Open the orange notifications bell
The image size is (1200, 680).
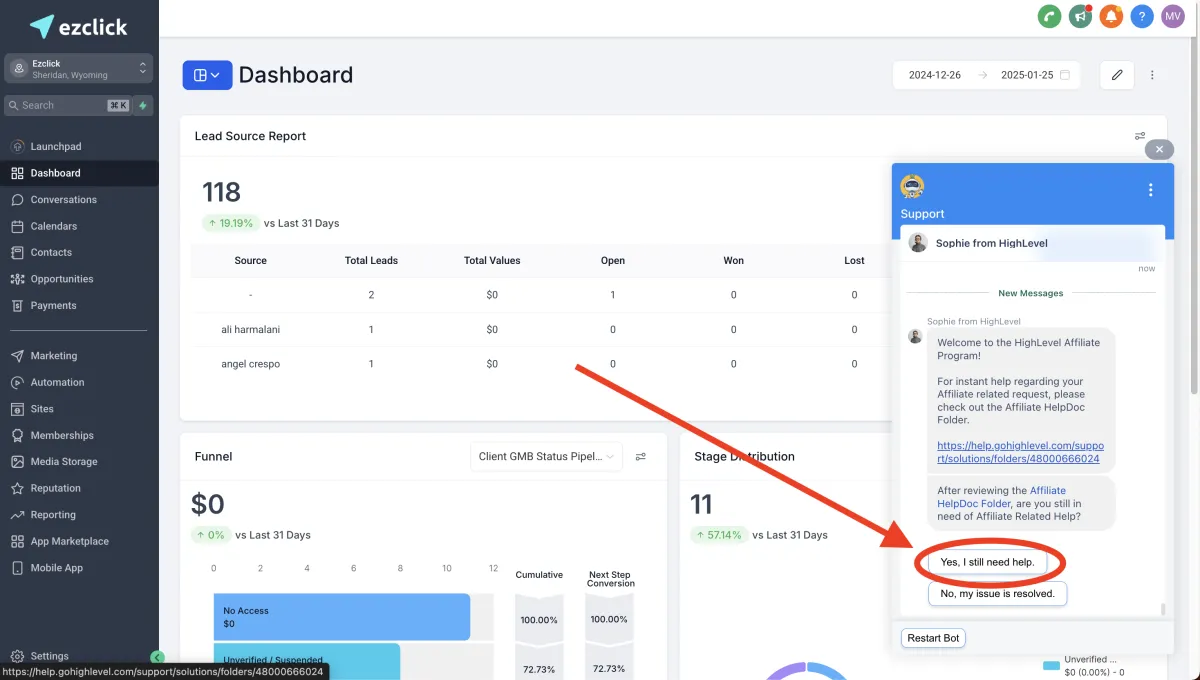point(1111,16)
